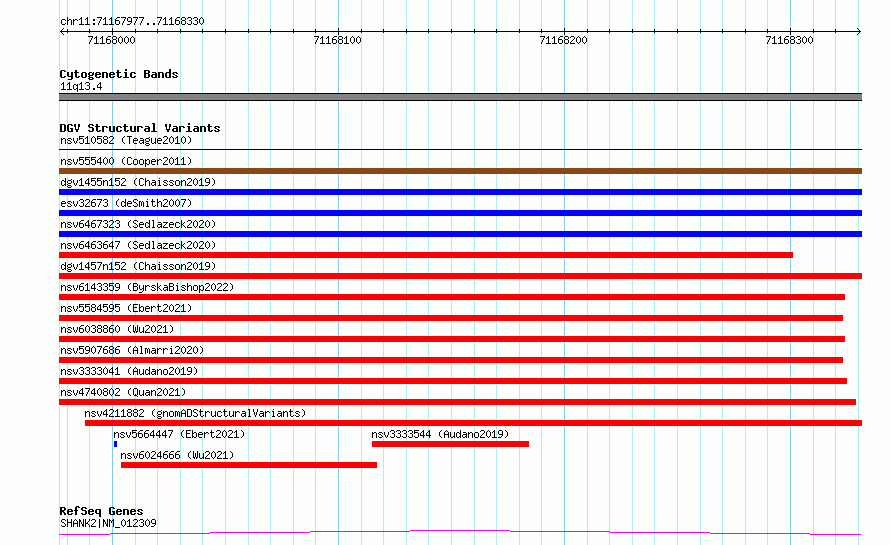Click the blue esv32673 variant bar
Viewport: 890px width, 545px height.
point(460,213)
